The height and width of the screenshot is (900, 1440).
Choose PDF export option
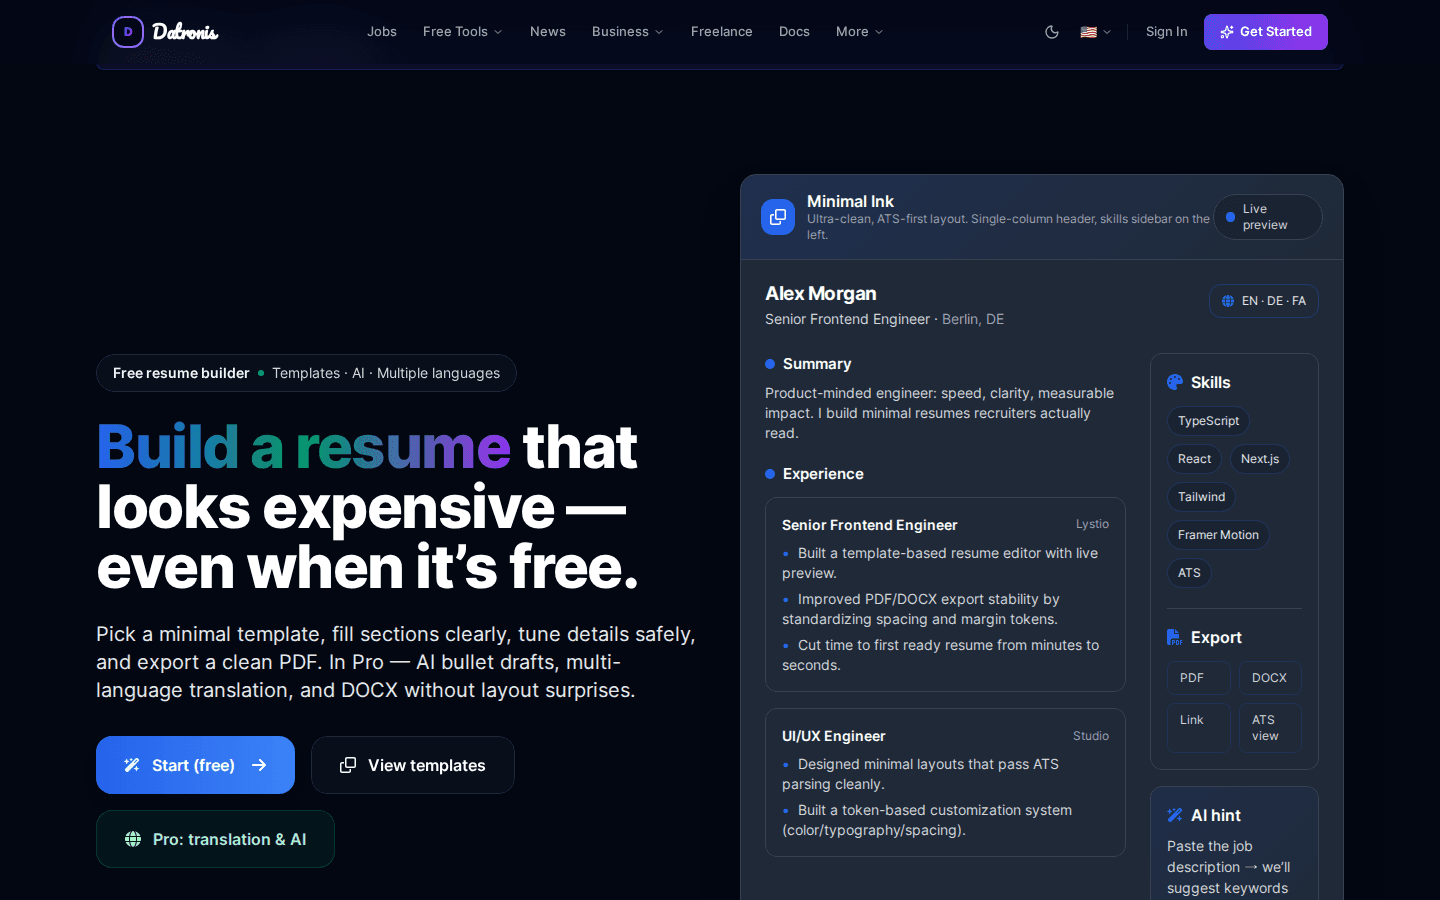tap(1198, 678)
